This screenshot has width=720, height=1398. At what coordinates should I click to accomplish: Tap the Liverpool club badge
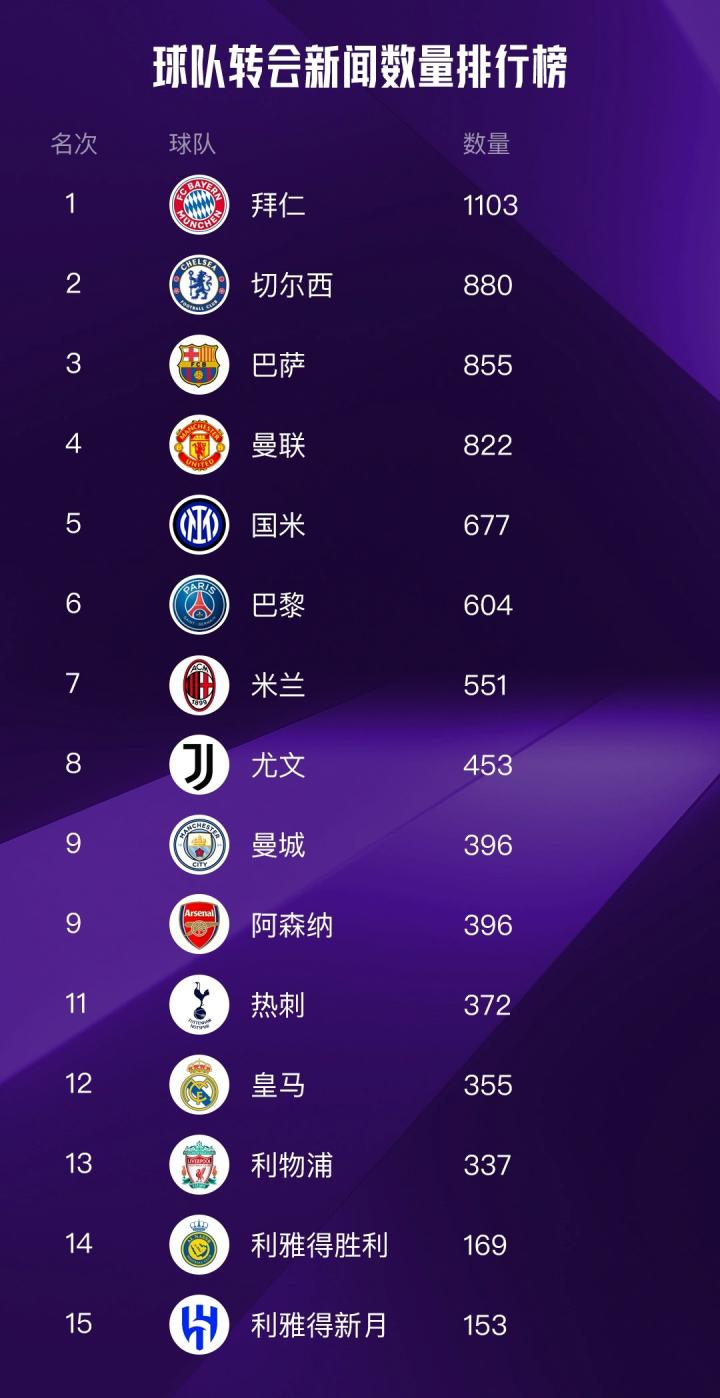pos(199,1165)
